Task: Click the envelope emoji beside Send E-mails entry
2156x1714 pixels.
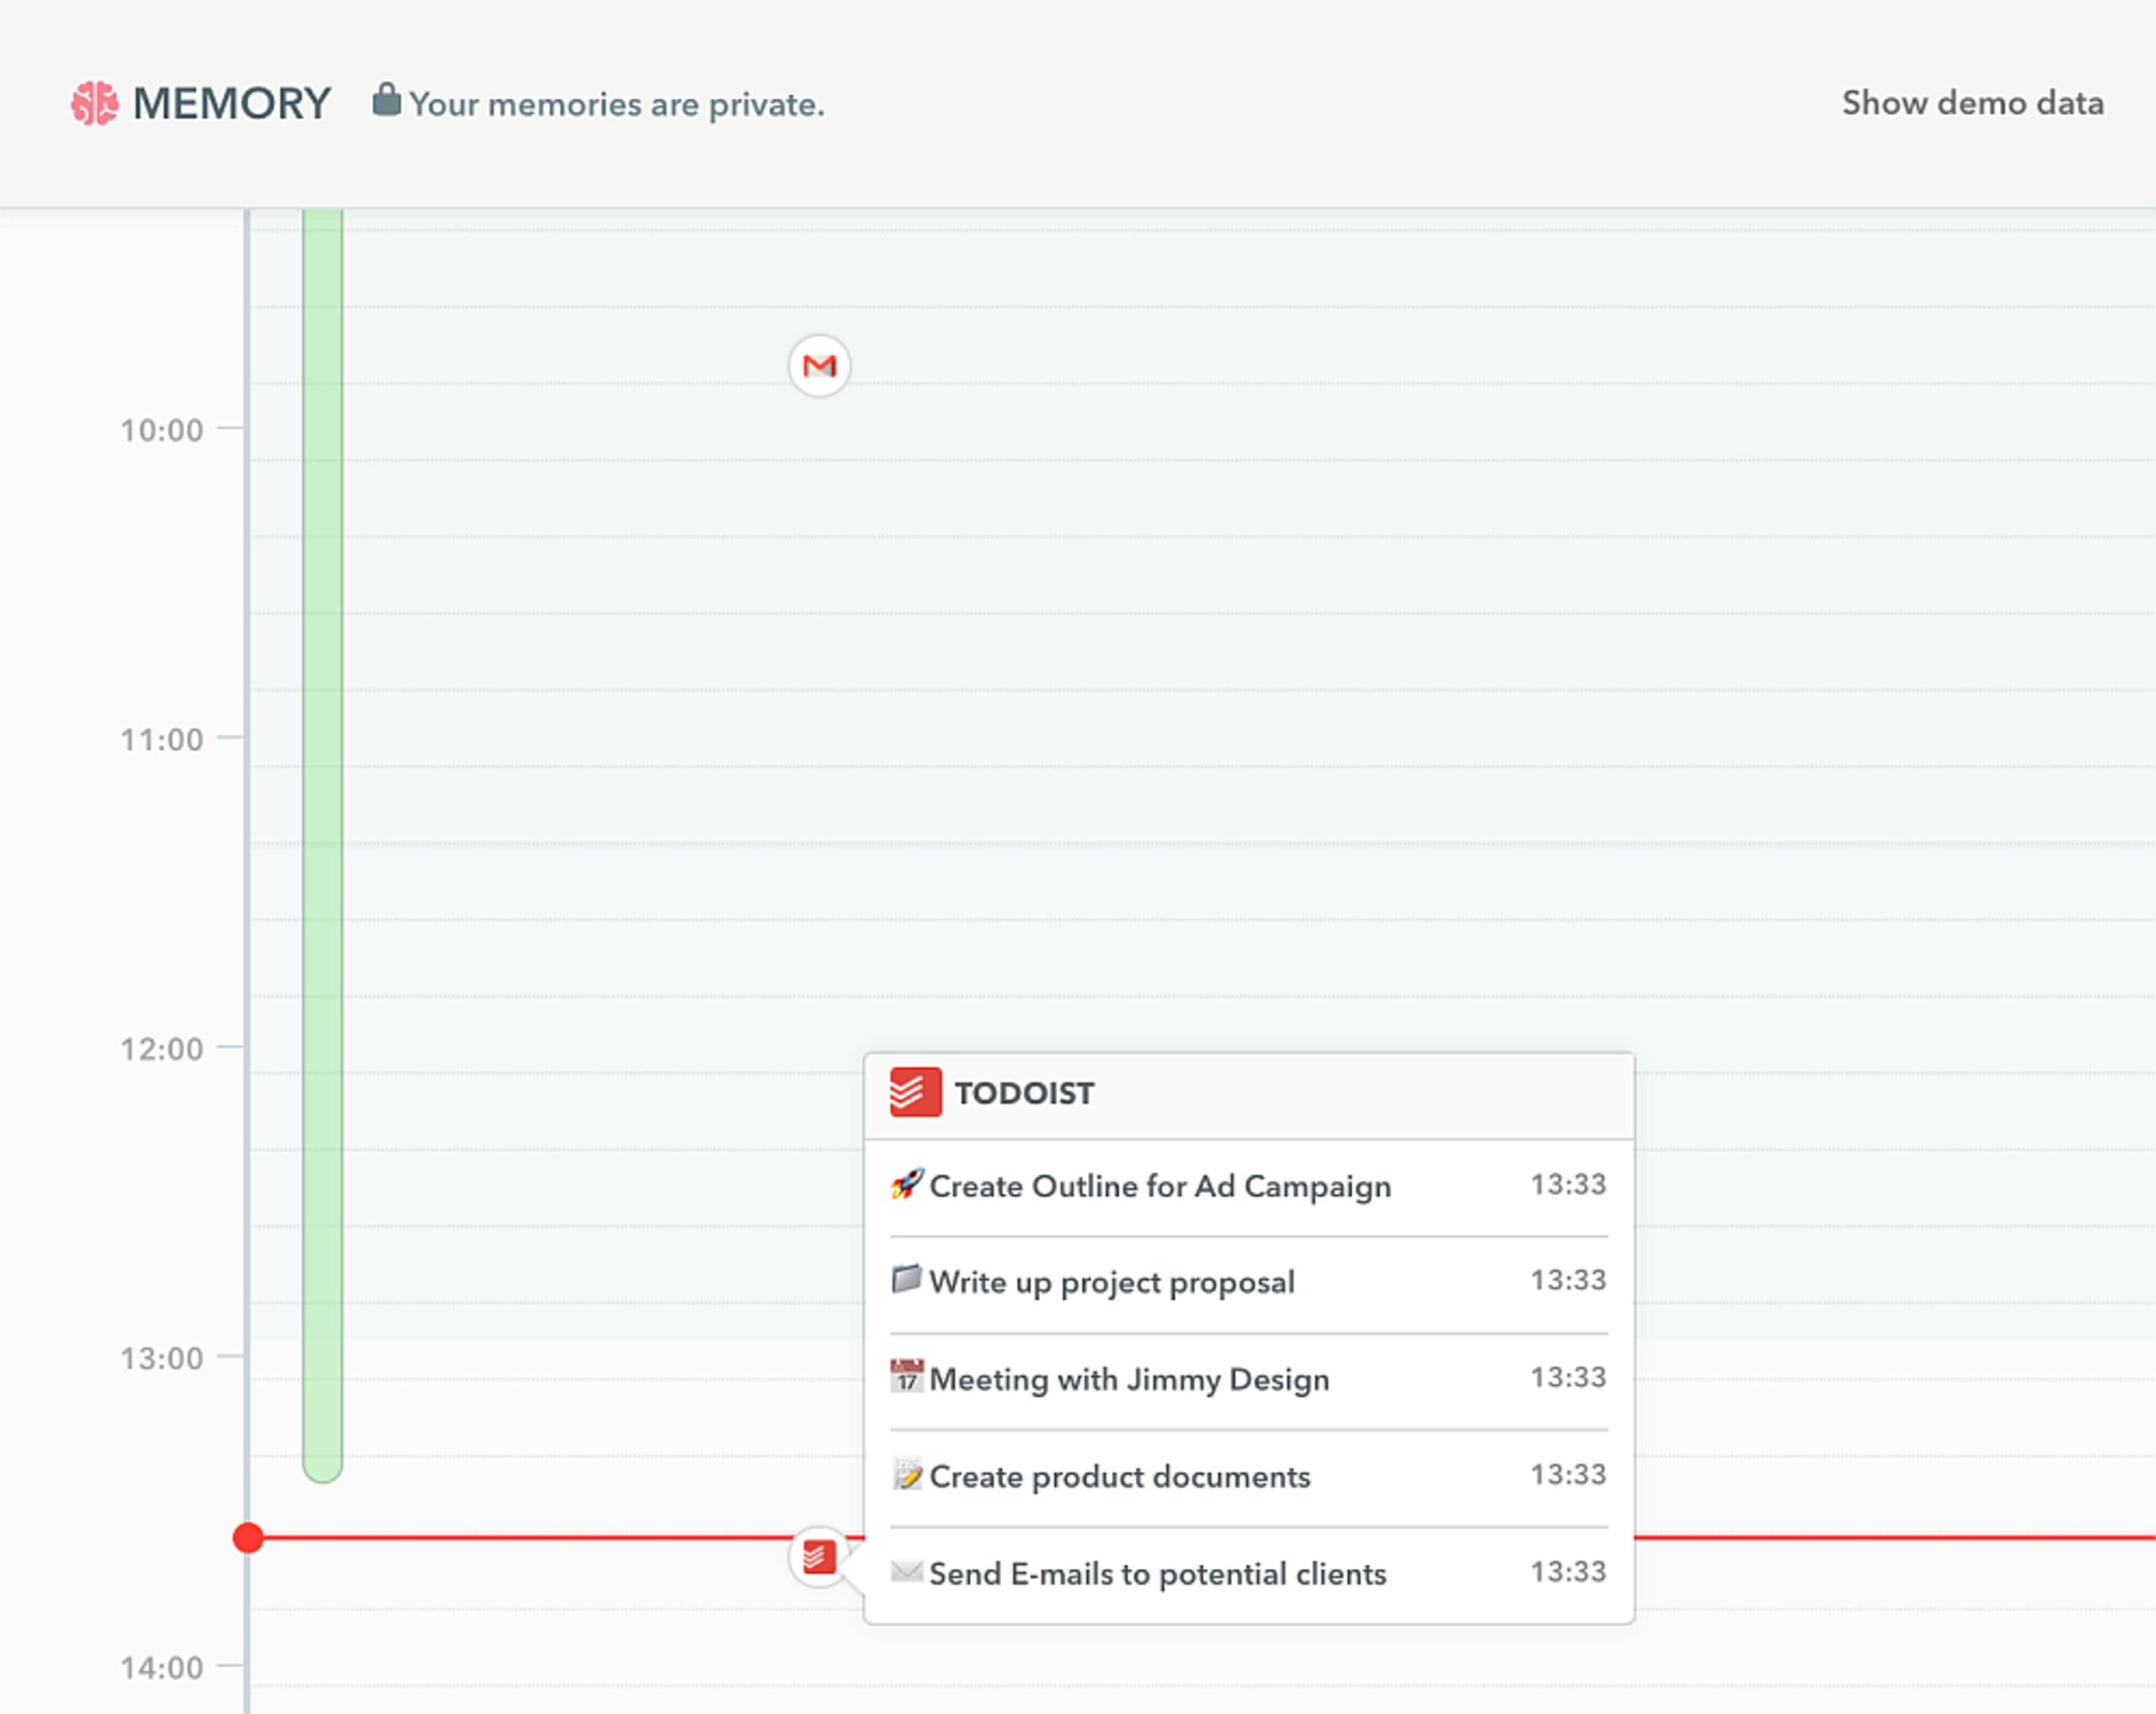Action: tap(906, 1572)
